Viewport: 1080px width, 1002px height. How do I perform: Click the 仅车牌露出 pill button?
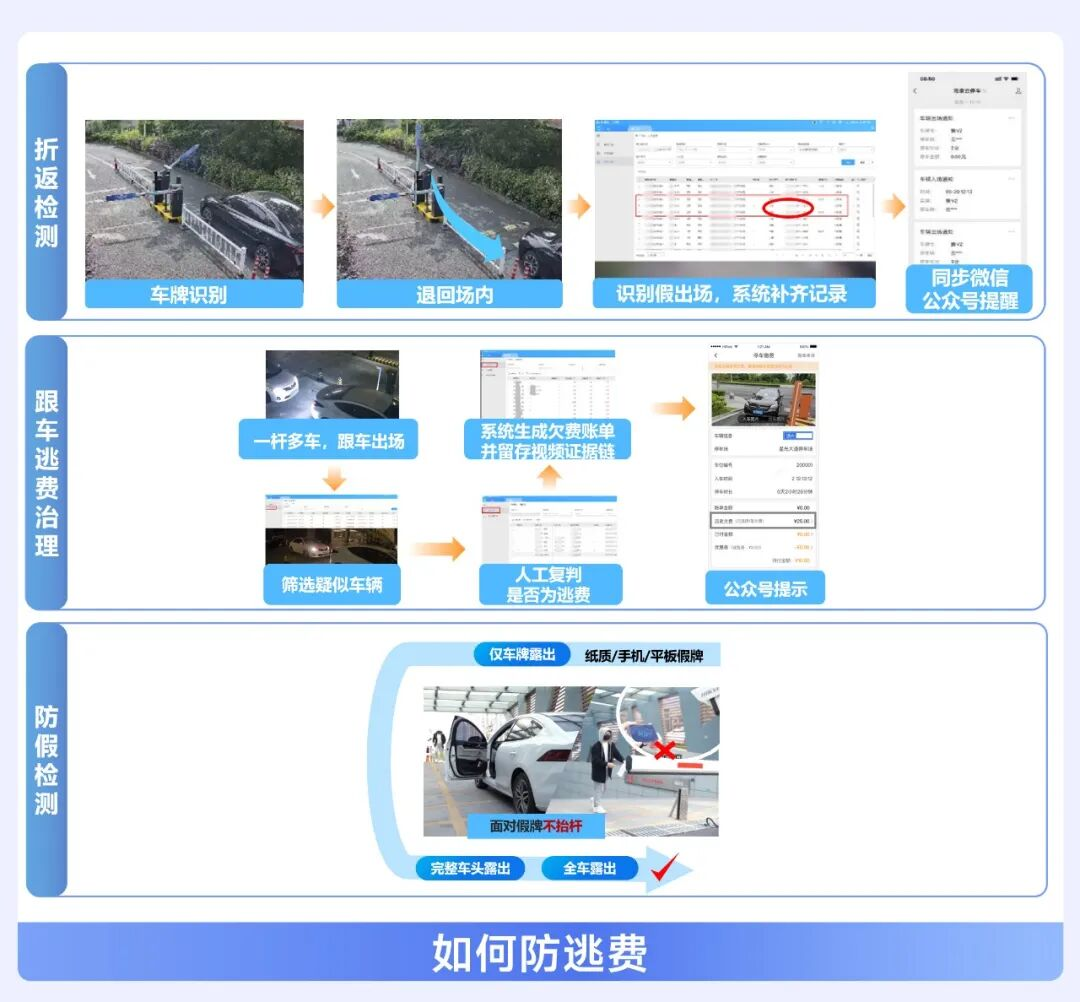click(522, 655)
